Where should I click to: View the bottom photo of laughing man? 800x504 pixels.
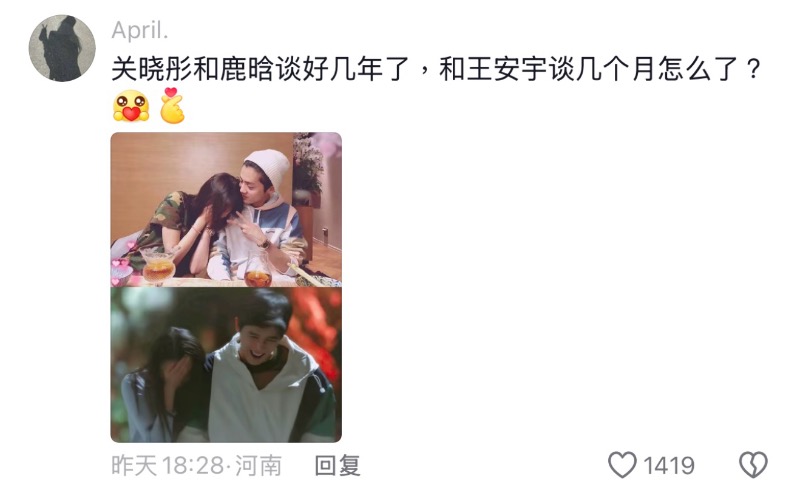tap(226, 365)
